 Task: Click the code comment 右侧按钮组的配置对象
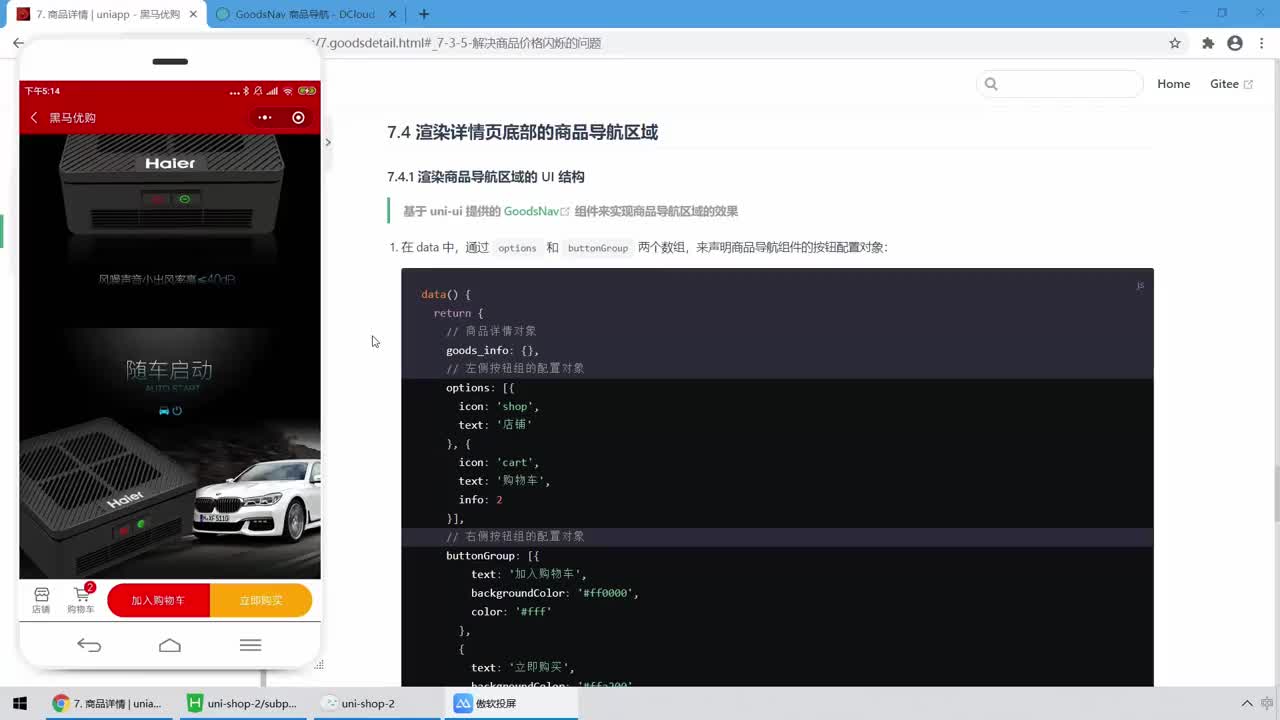[x=515, y=537]
